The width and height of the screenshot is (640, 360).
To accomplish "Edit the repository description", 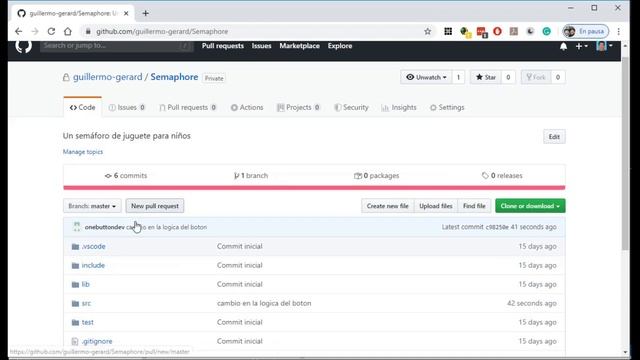I will pos(554,137).
